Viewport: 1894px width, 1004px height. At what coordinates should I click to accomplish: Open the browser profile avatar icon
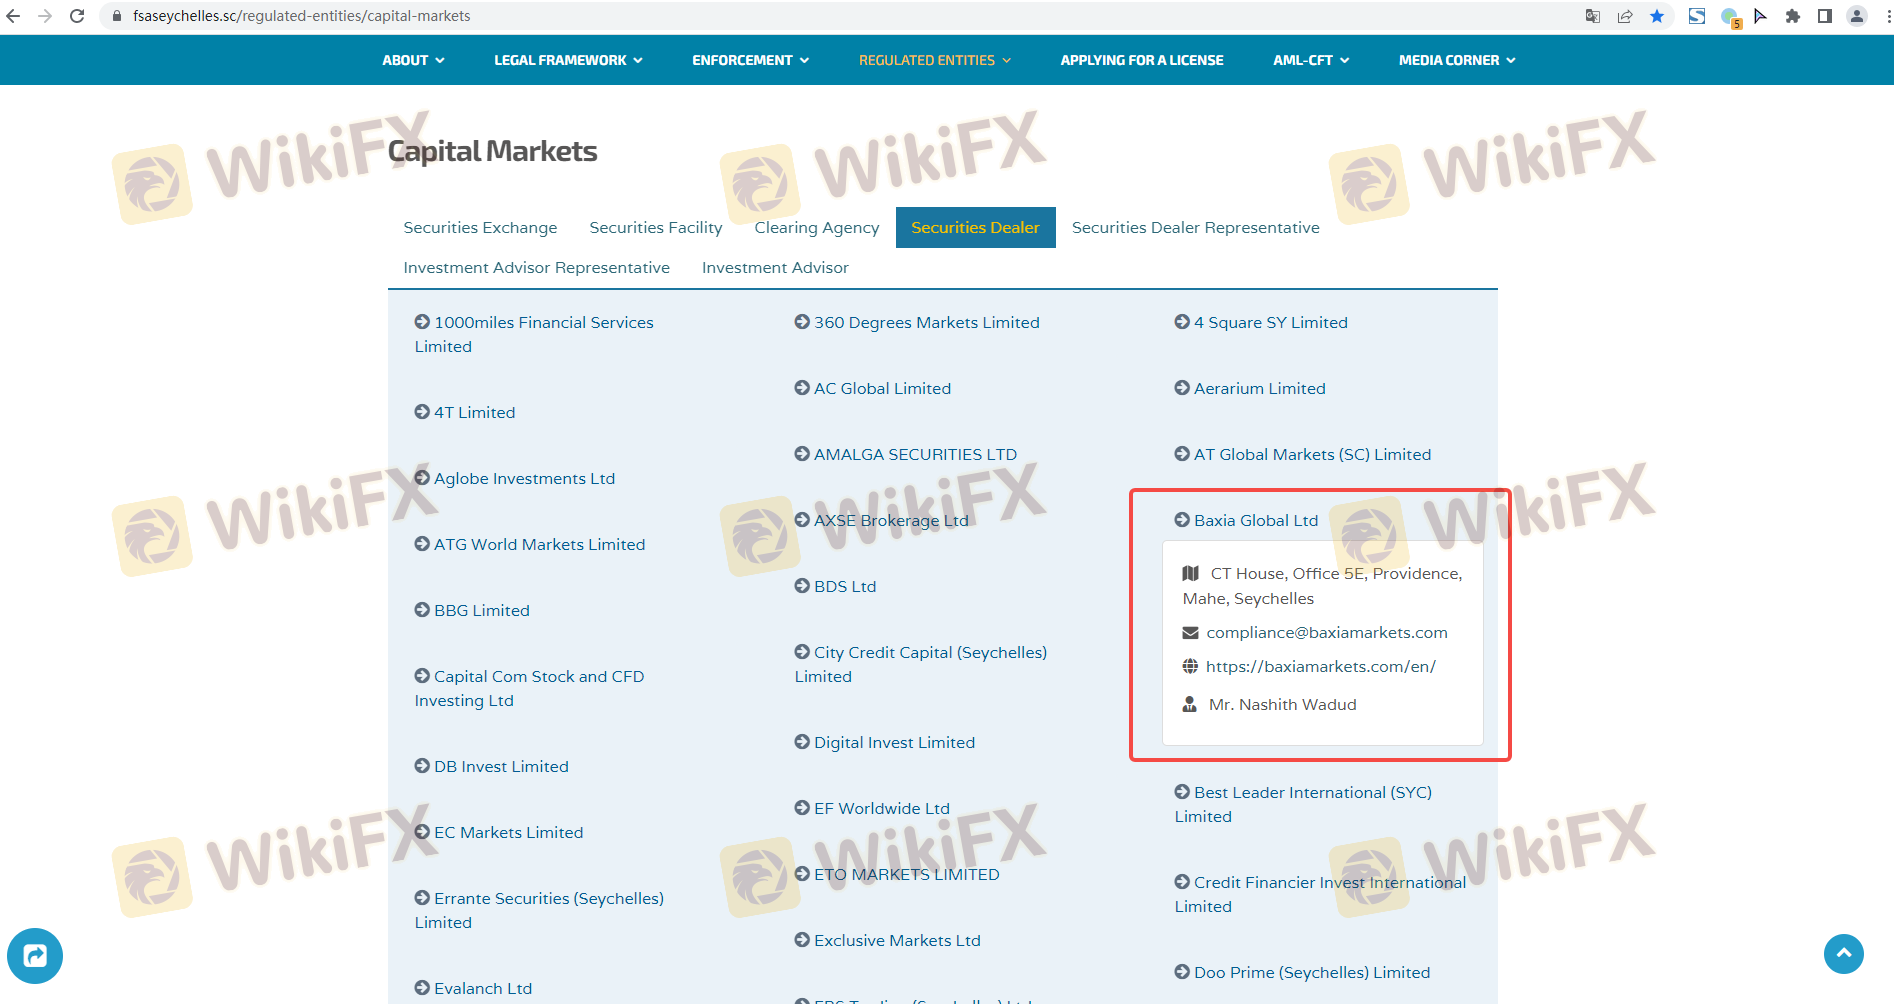coord(1857,16)
